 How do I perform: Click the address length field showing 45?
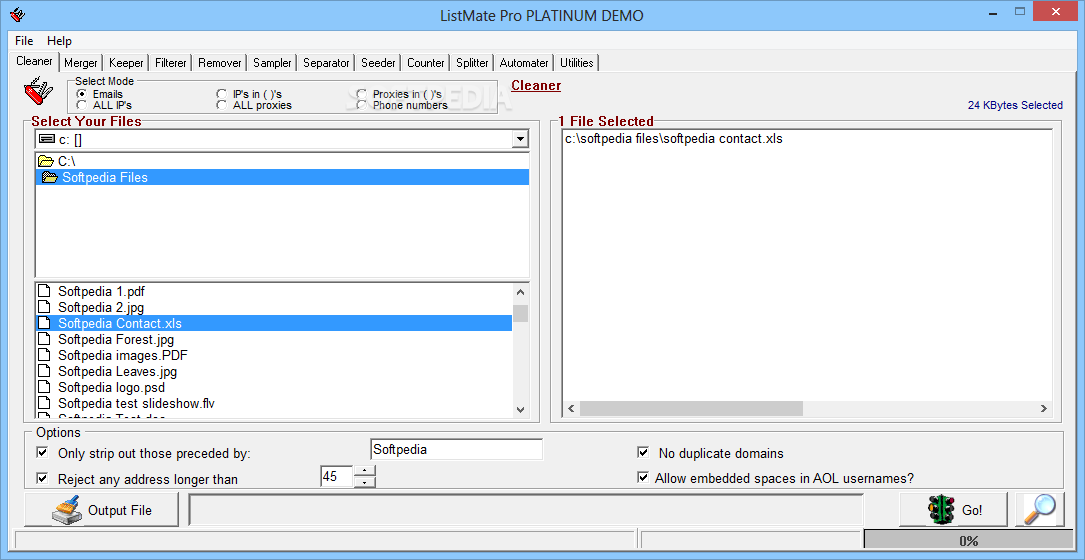[338, 476]
